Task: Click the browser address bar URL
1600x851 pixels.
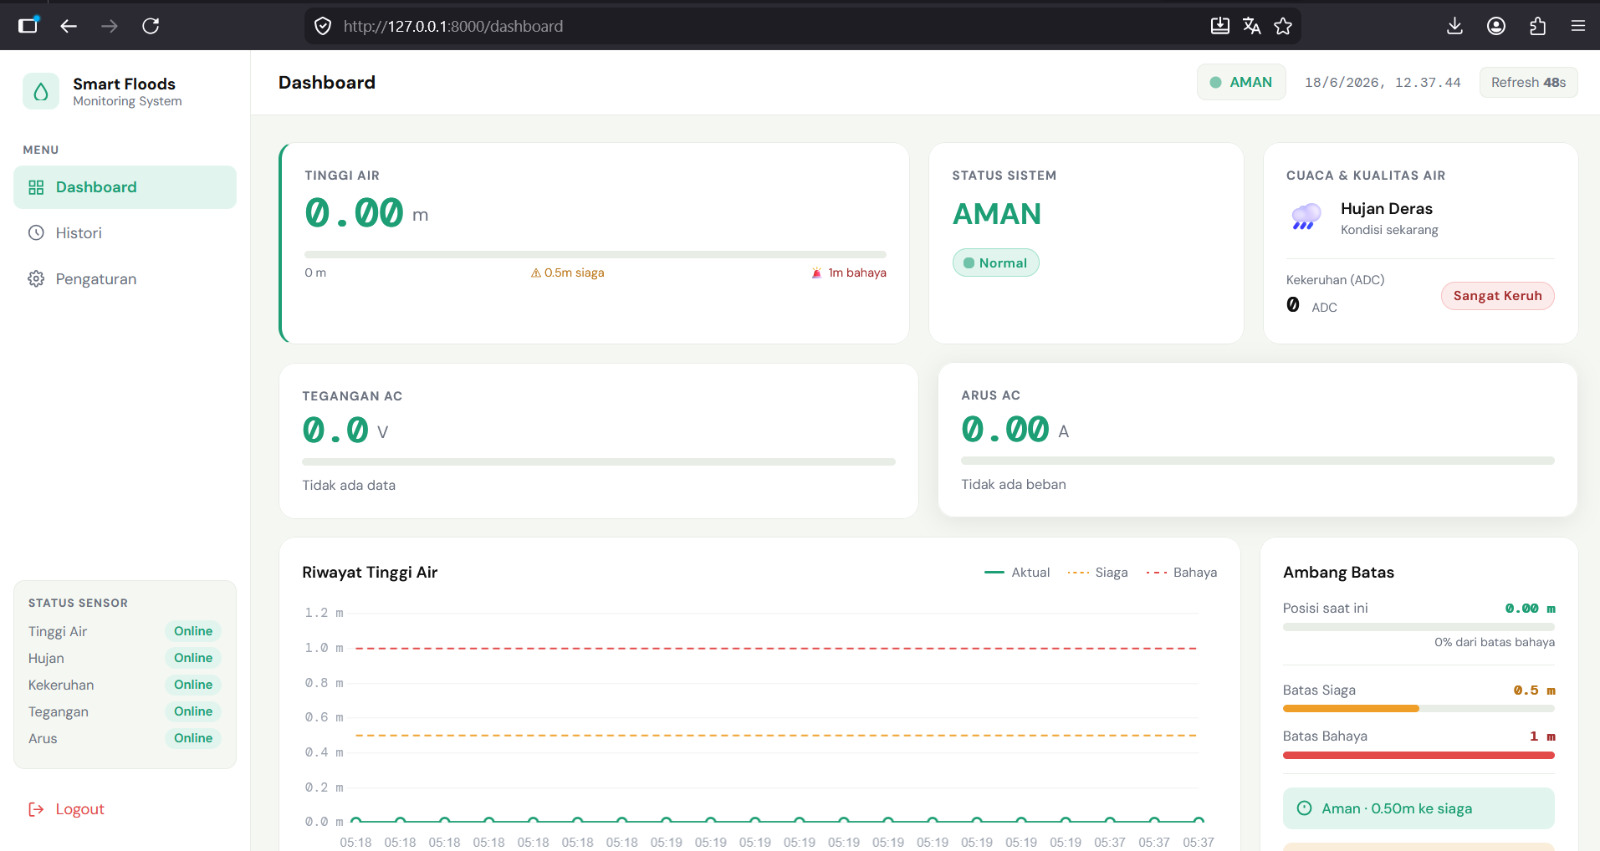Action: pos(453,26)
